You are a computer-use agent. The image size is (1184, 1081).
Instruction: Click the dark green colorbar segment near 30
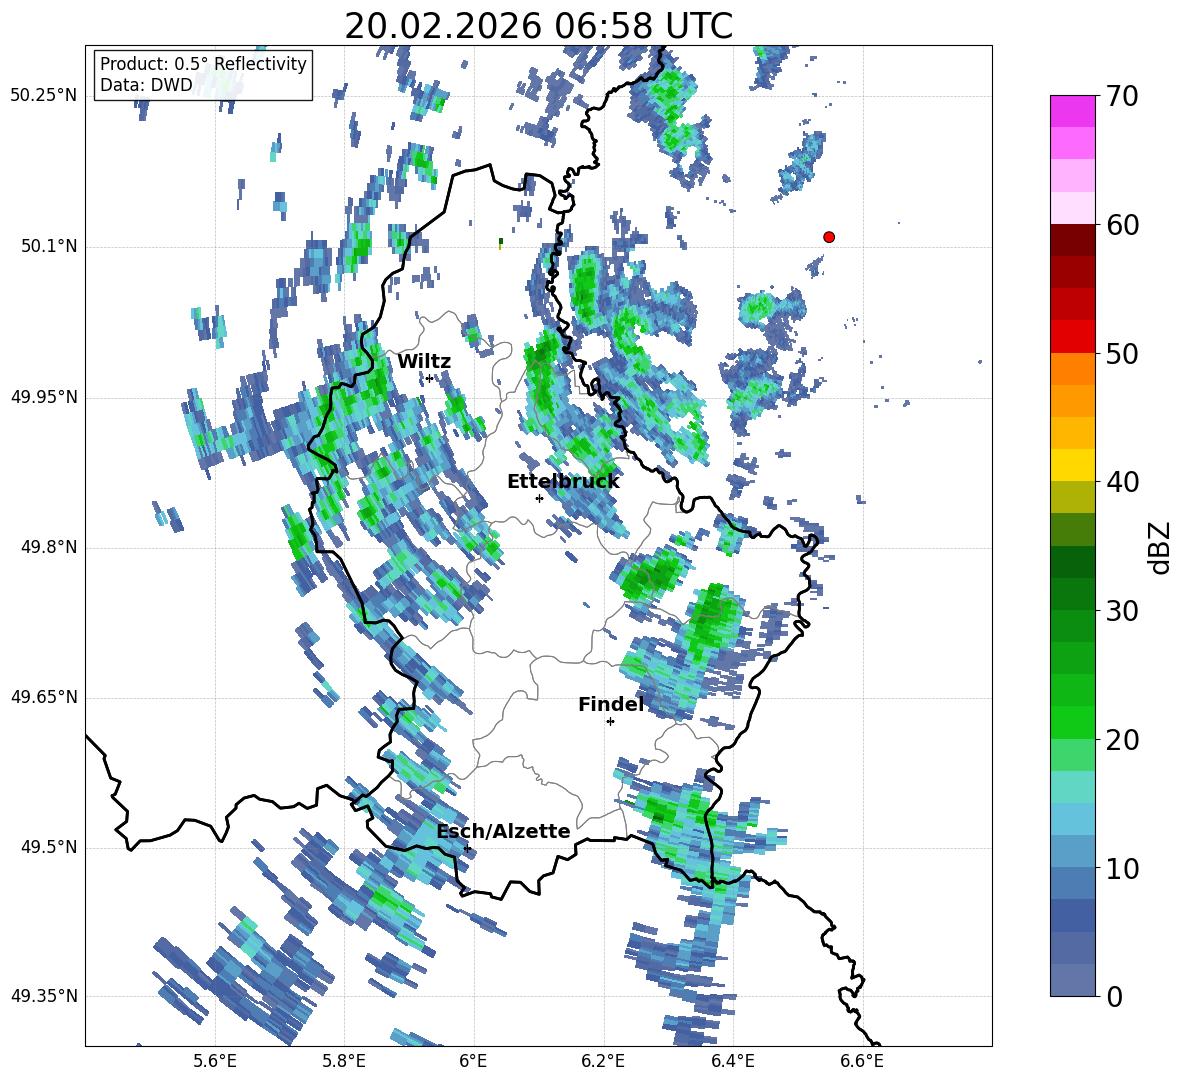[x=1072, y=594]
